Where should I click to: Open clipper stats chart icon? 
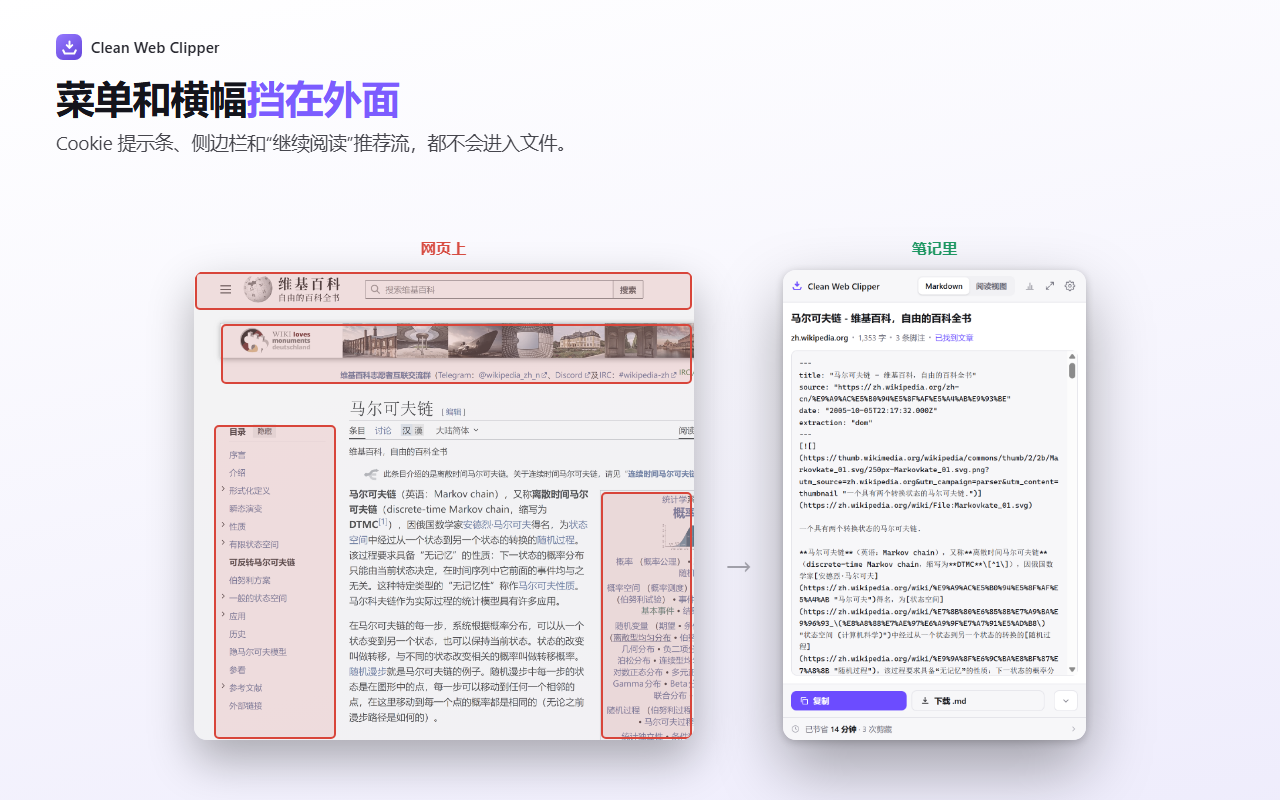click(x=1030, y=286)
